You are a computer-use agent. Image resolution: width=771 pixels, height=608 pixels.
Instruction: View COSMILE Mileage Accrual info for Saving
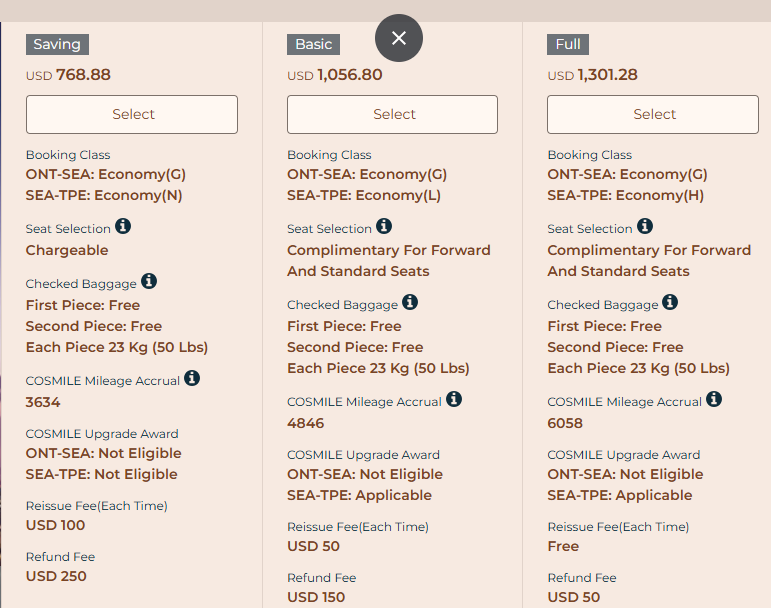click(192, 378)
